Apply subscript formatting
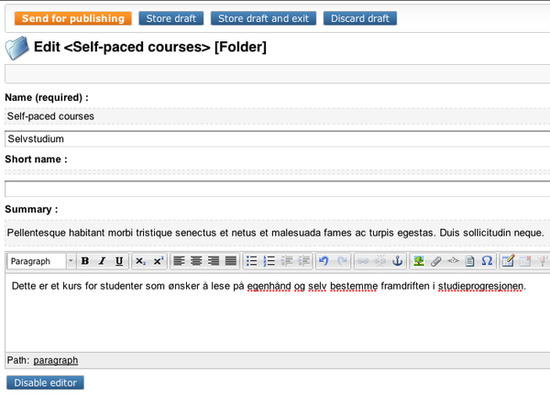This screenshot has width=550, height=394. pyautogui.click(x=141, y=261)
